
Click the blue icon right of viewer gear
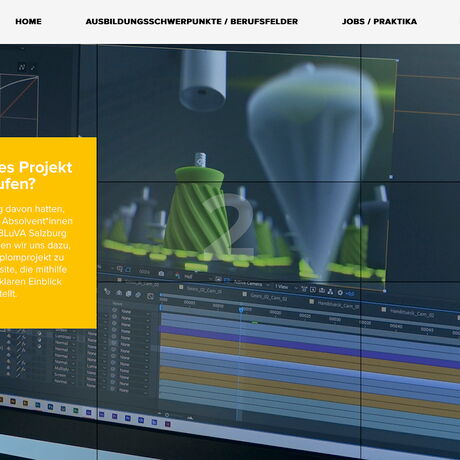[x=351, y=294]
